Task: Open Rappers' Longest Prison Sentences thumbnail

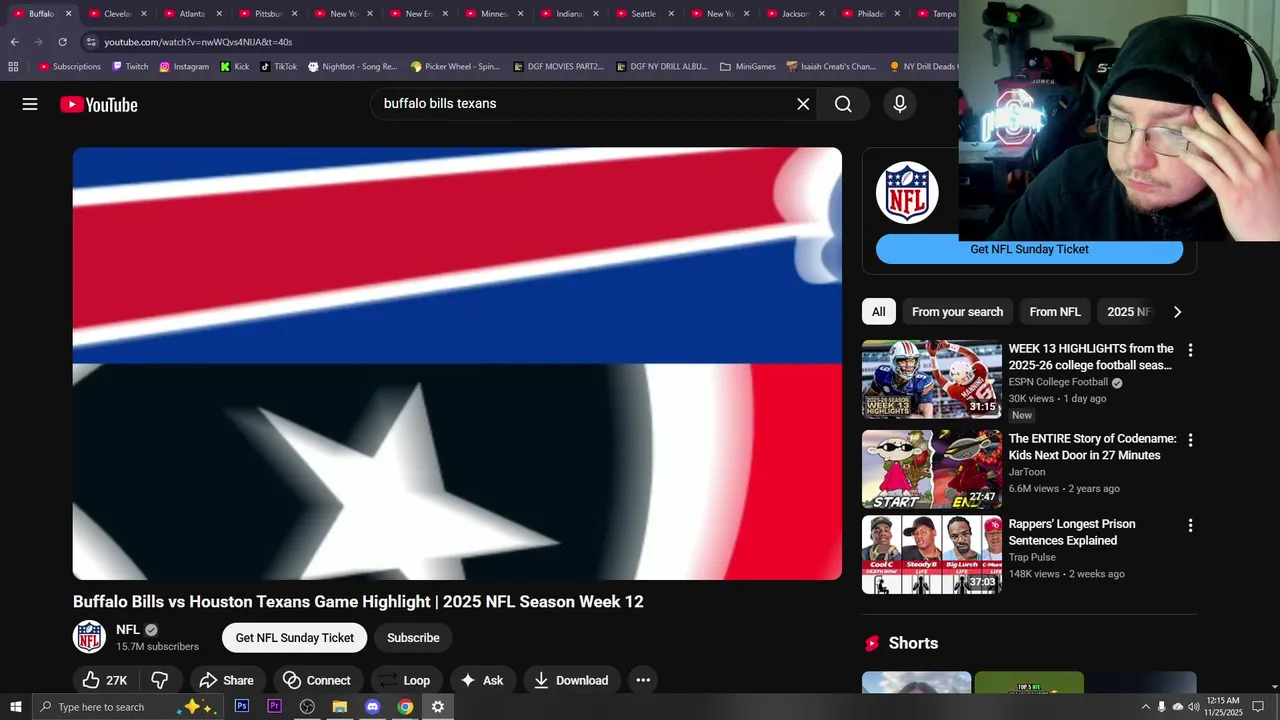Action: (931, 555)
